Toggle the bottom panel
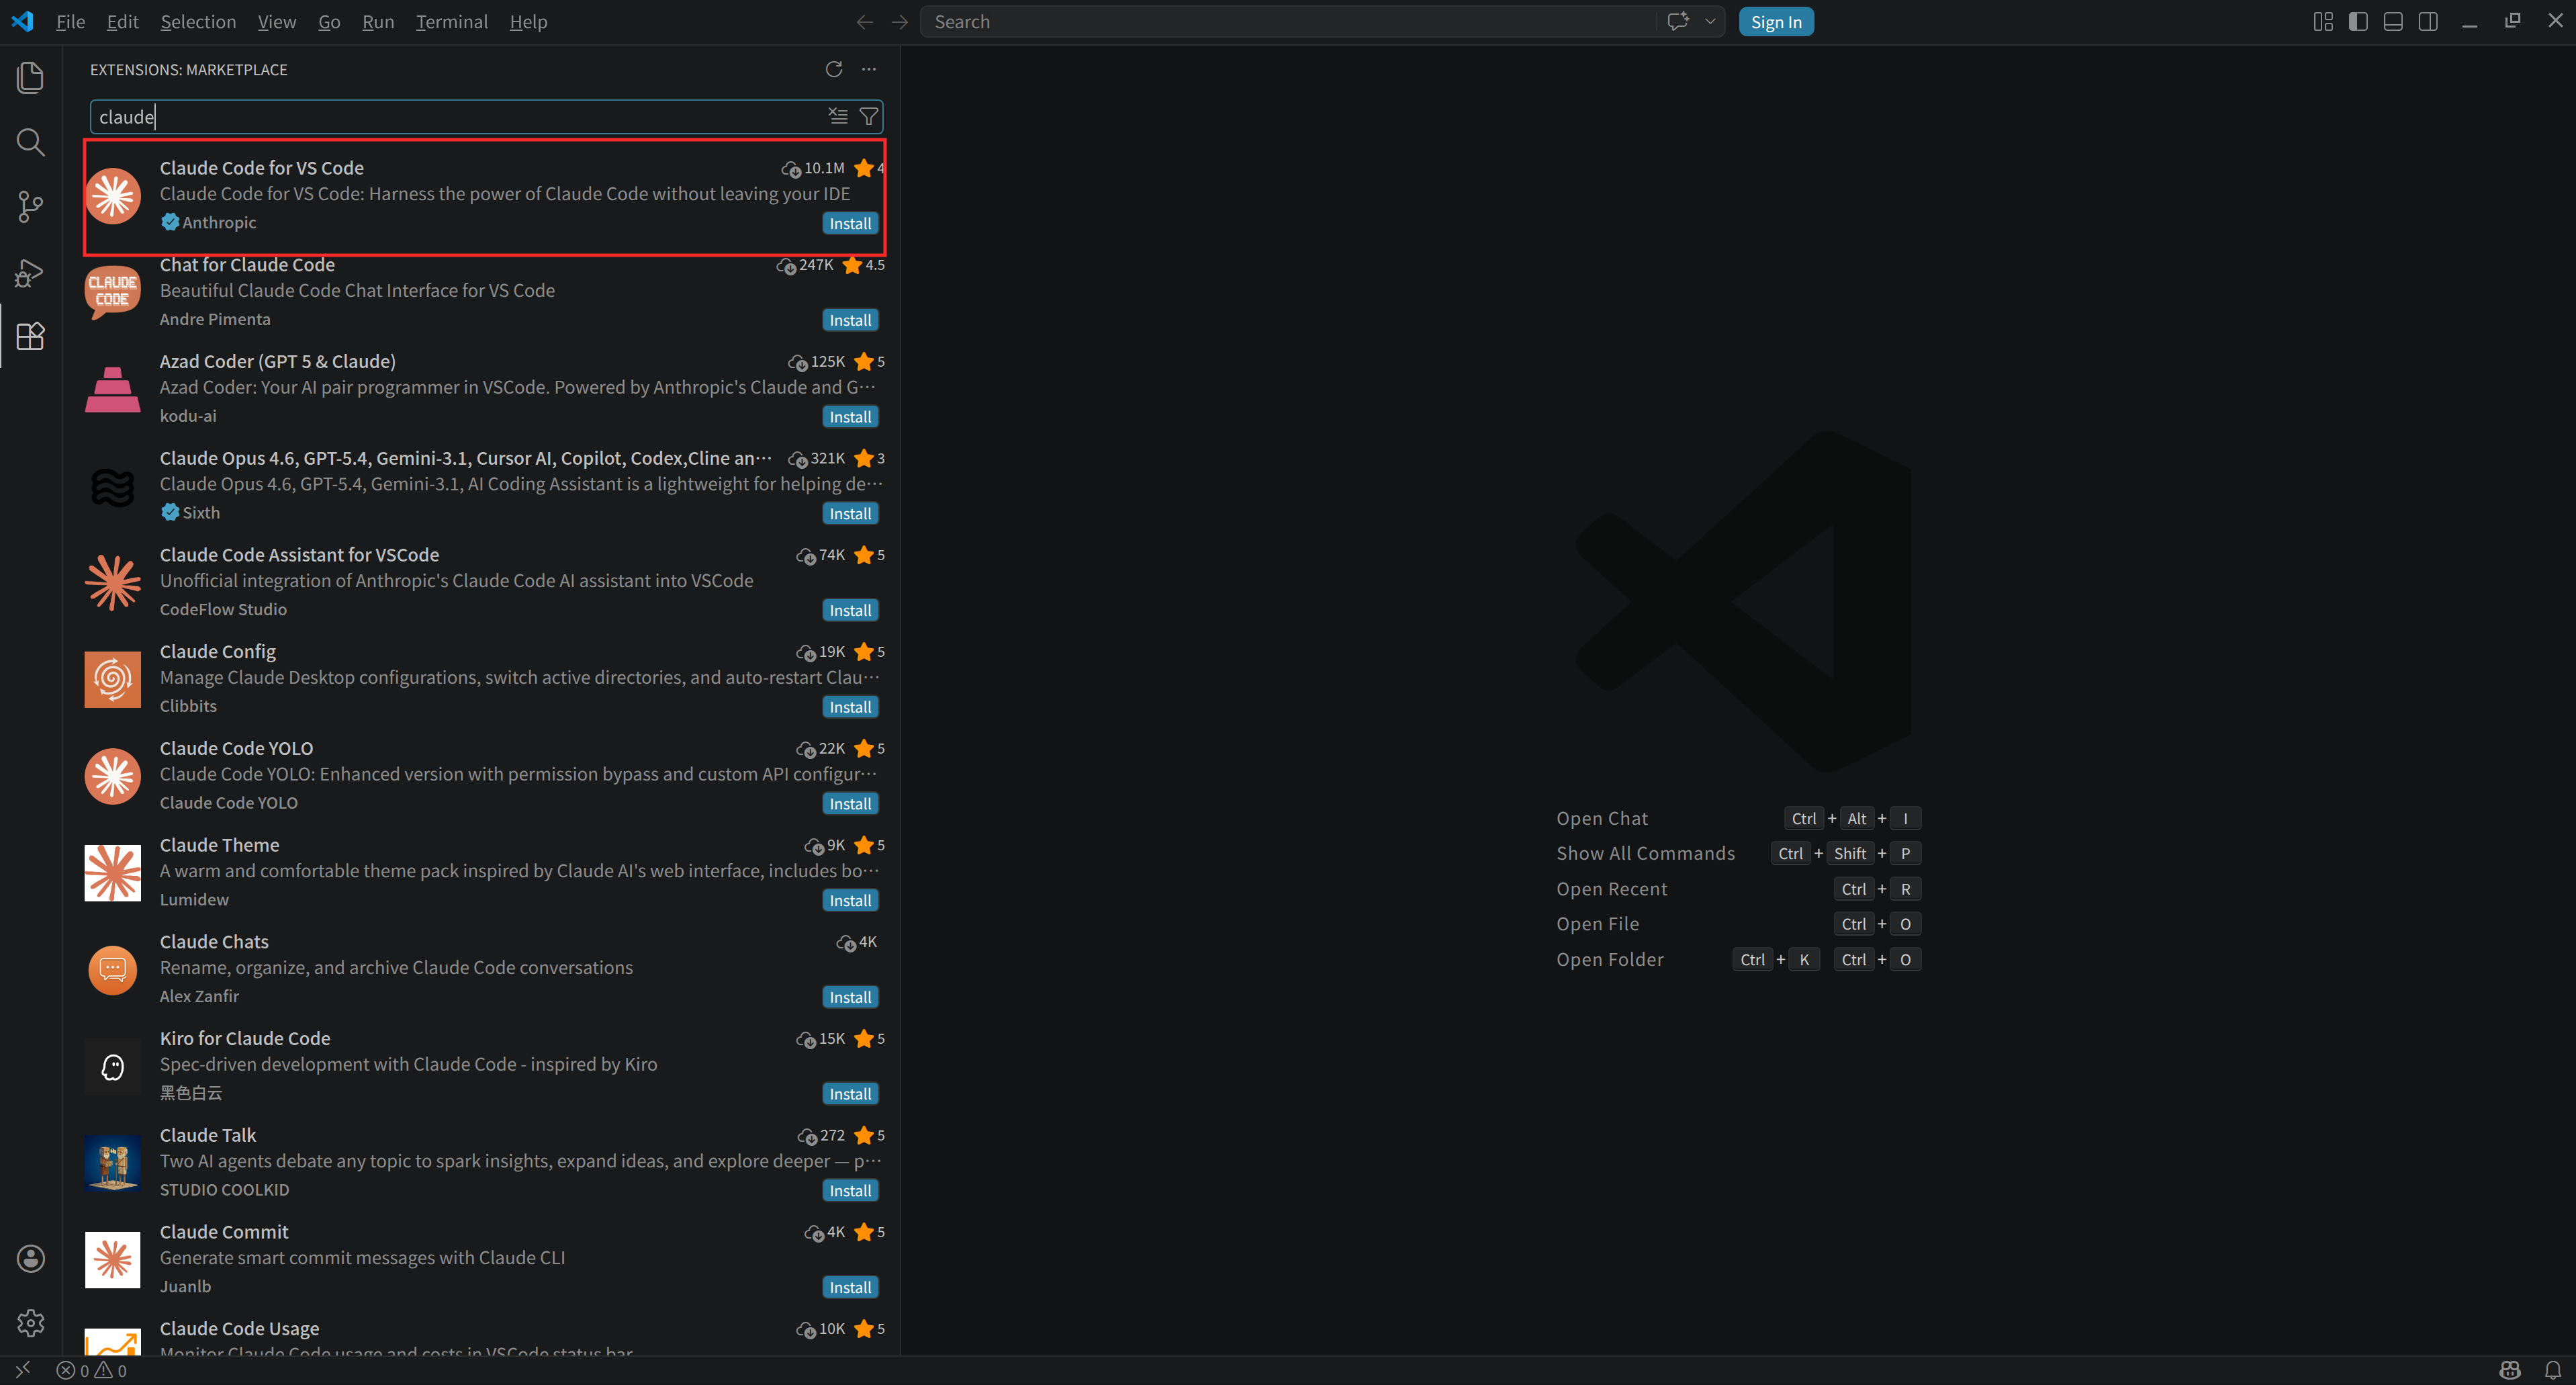 [2393, 22]
